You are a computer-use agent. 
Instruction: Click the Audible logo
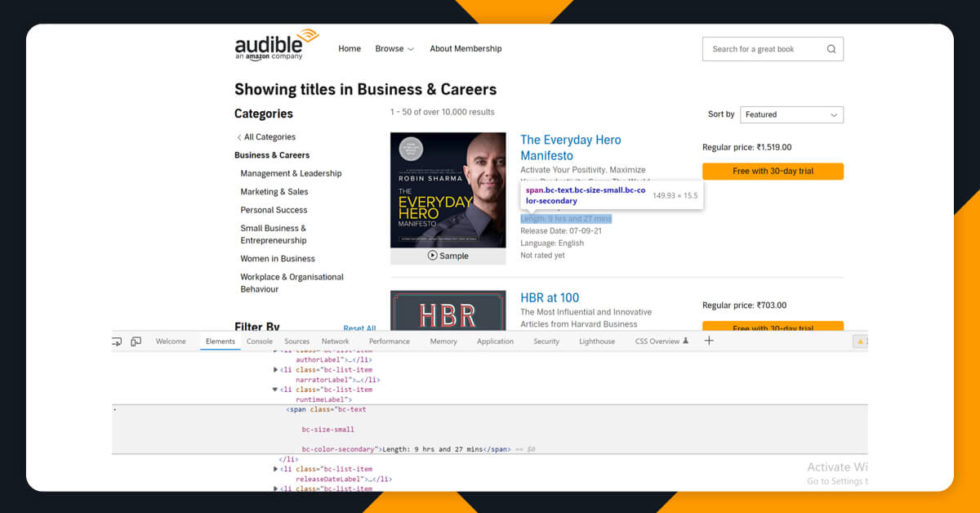tap(276, 45)
